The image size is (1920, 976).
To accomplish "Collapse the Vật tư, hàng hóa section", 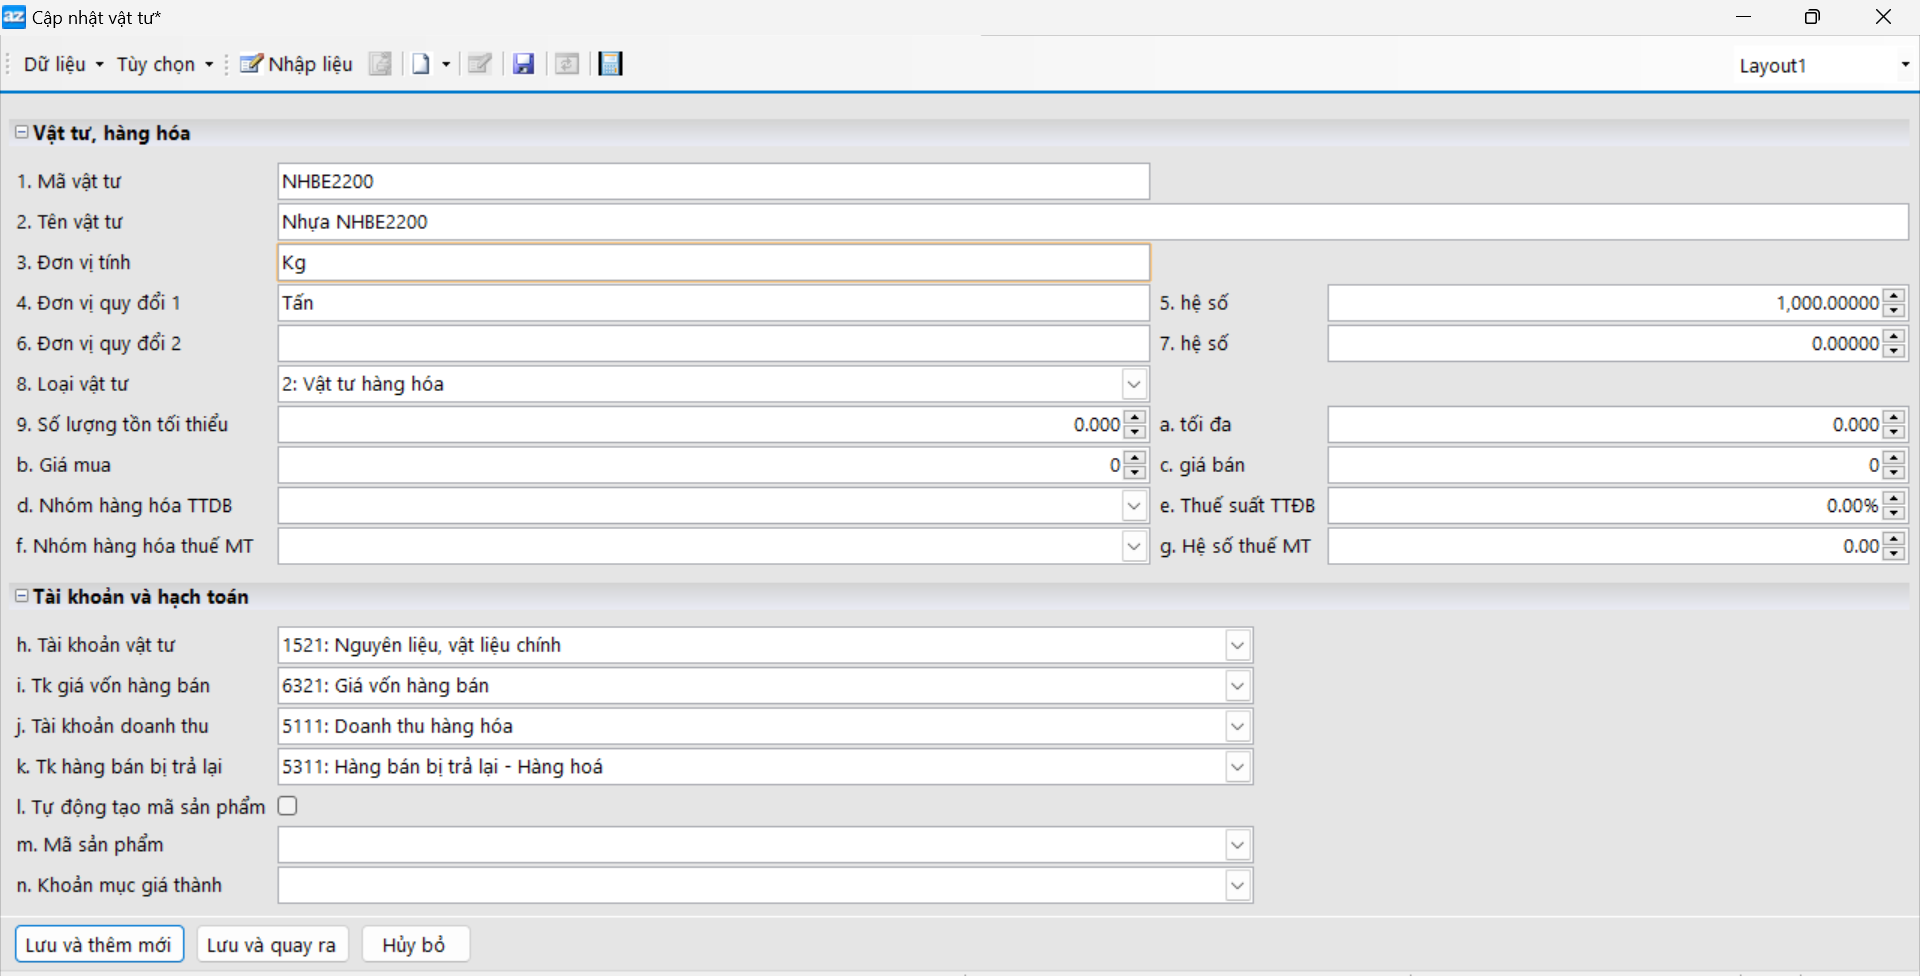I will tap(21, 132).
